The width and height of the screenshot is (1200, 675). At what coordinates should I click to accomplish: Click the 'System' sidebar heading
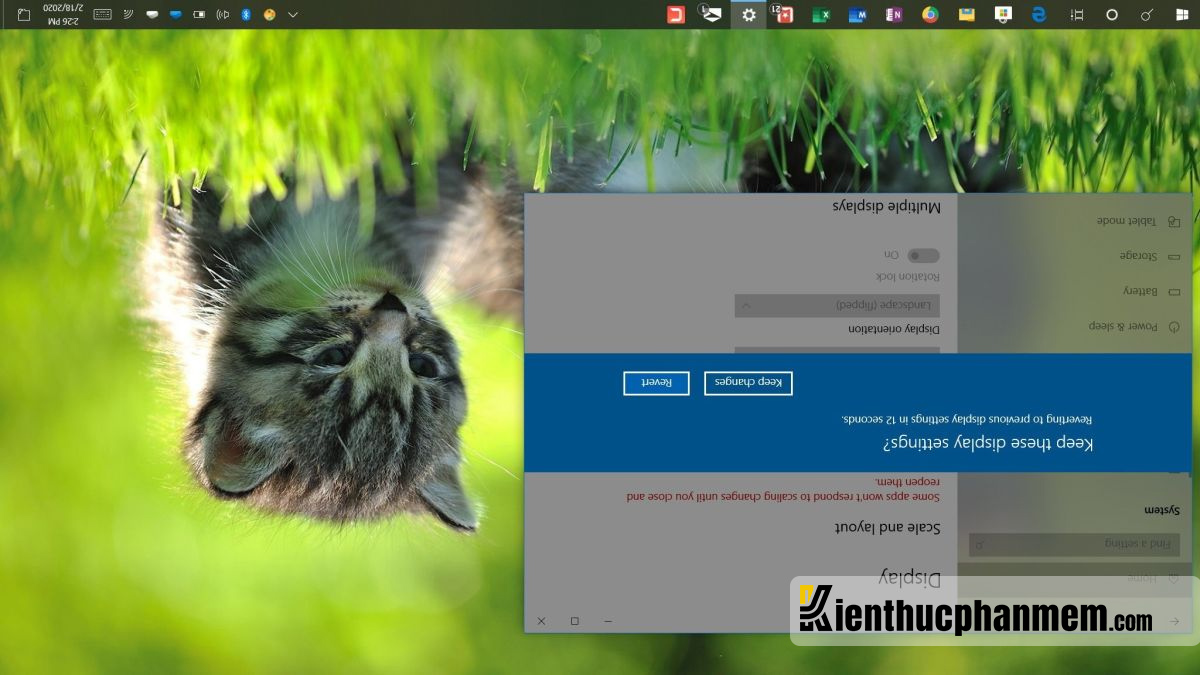click(1163, 509)
